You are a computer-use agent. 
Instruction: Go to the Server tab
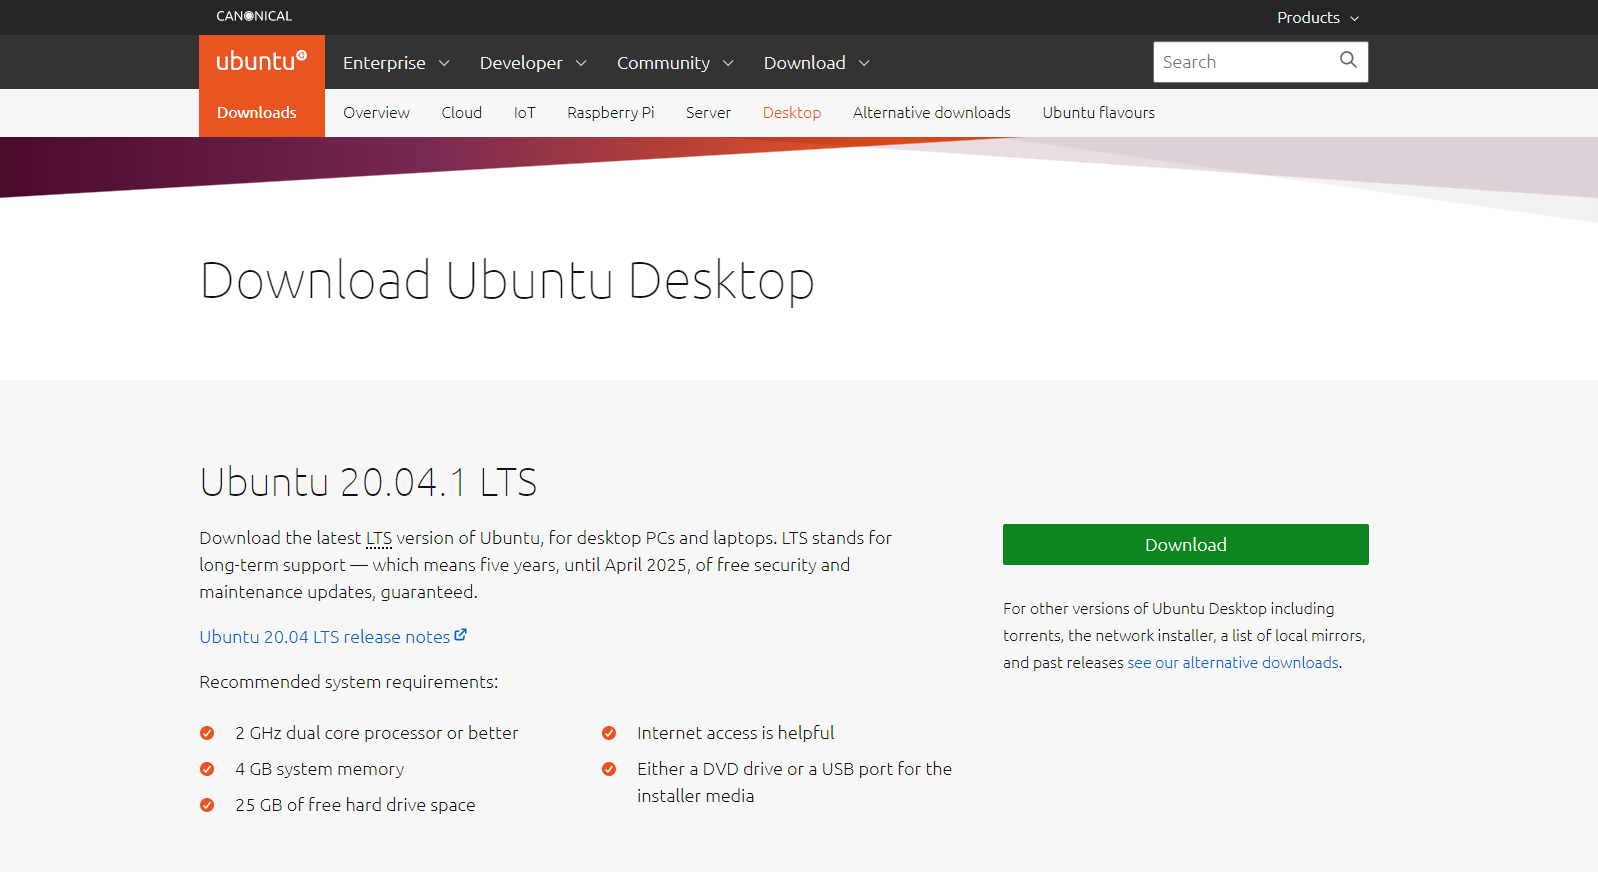708,112
